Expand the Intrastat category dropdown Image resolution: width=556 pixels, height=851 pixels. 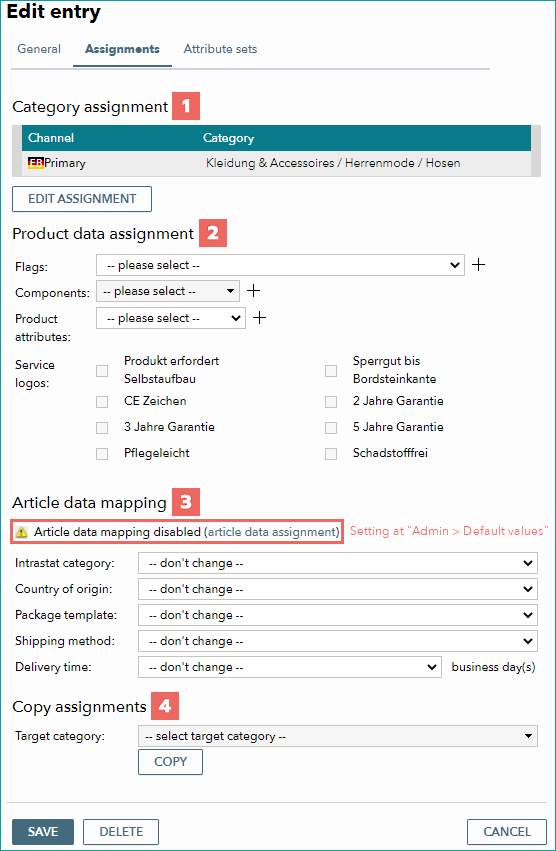[338, 563]
